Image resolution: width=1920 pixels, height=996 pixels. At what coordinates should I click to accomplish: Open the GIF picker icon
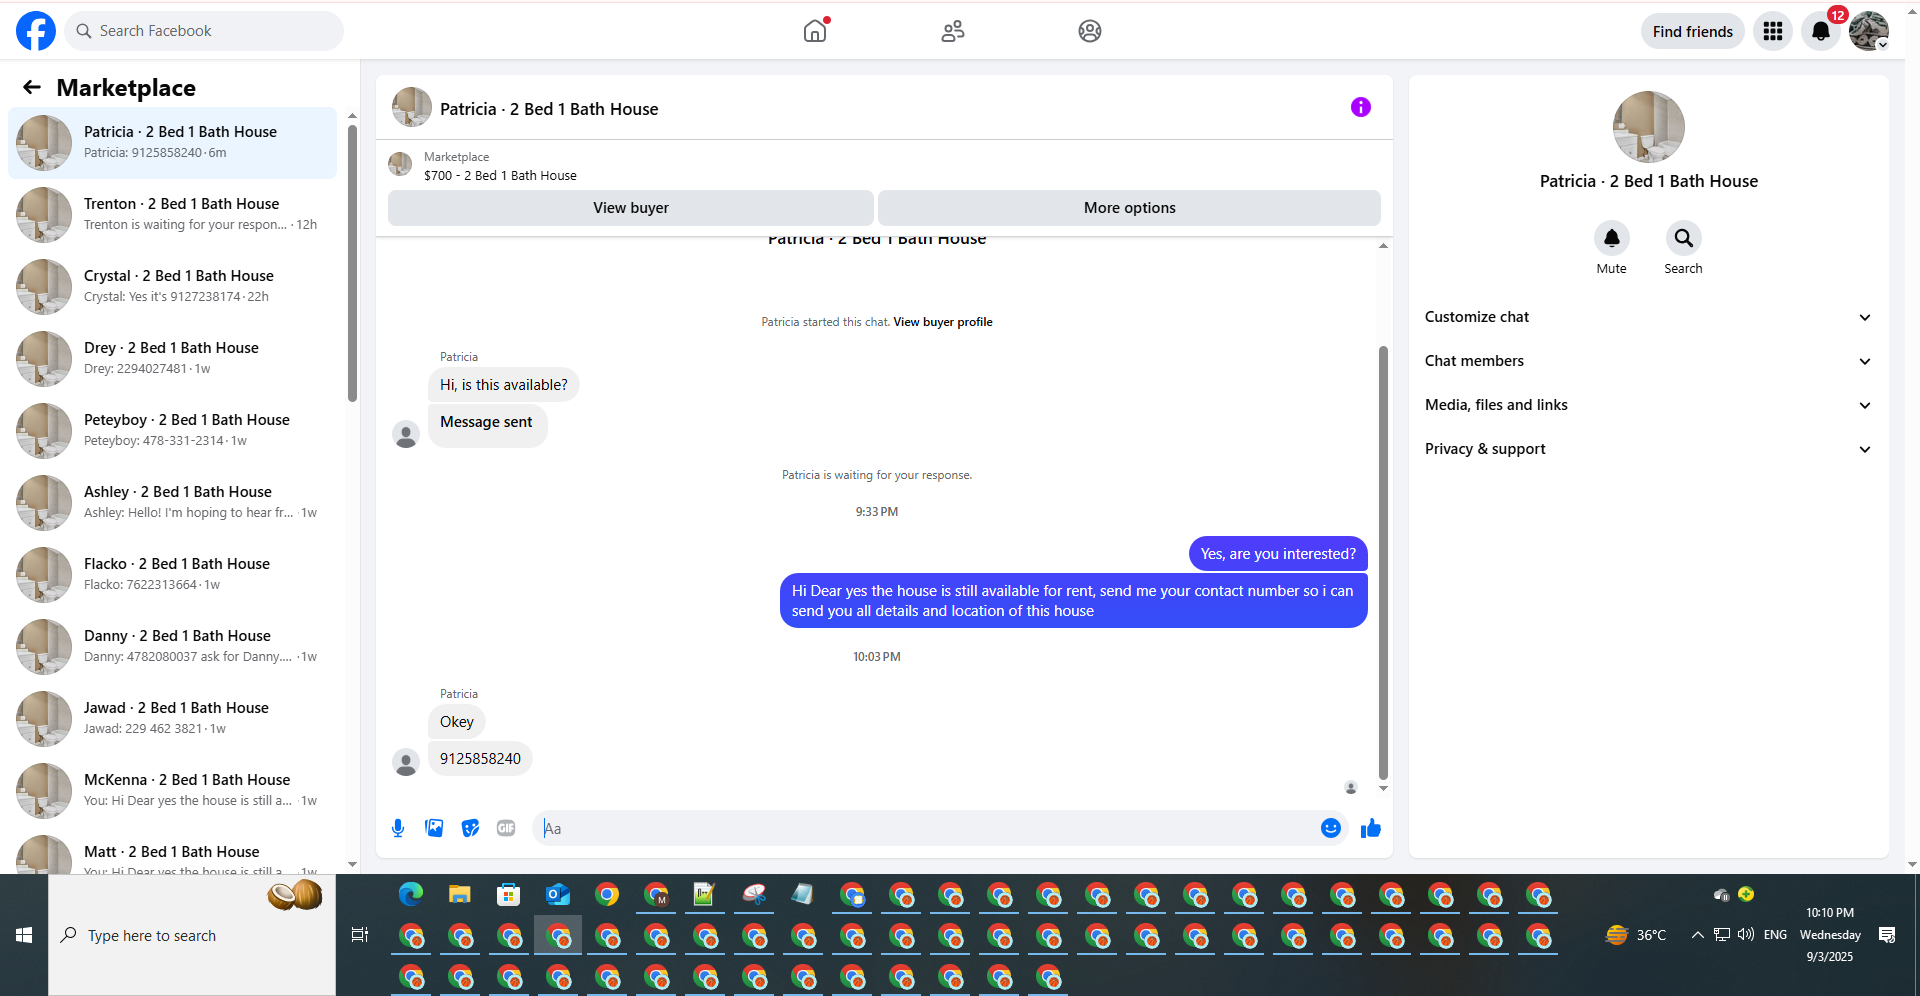[506, 828]
